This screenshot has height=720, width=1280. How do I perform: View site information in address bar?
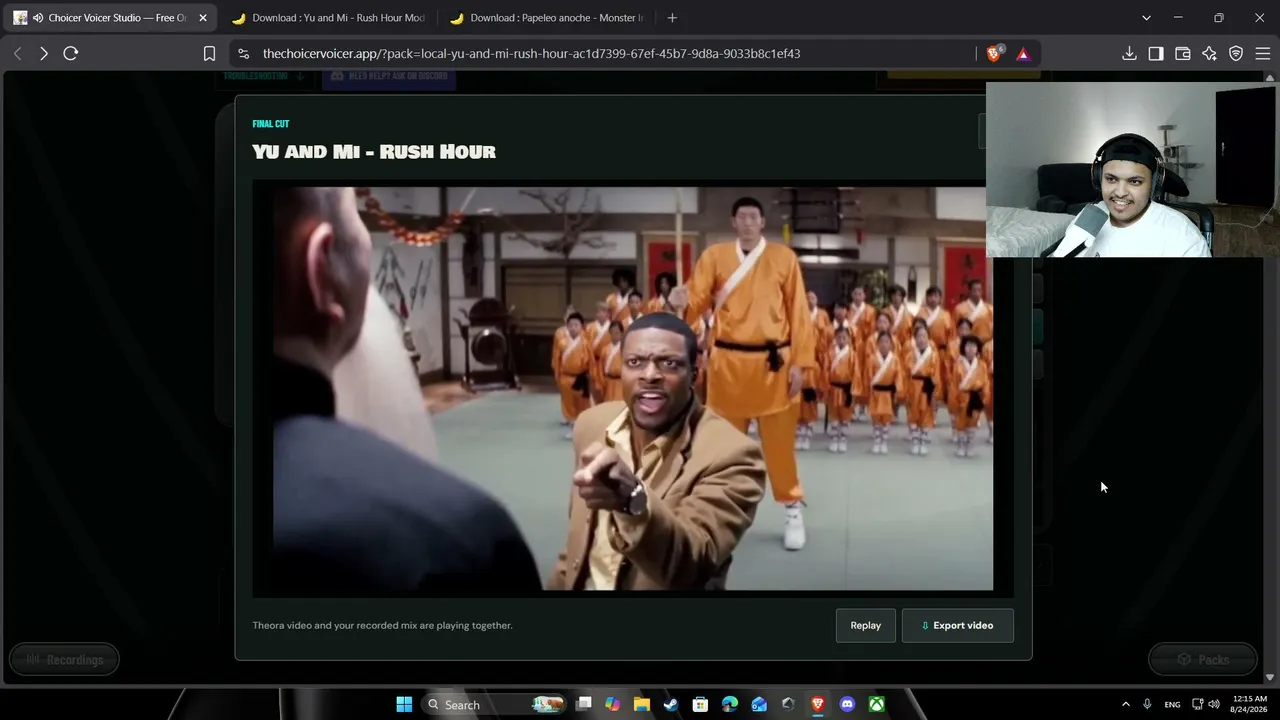[x=243, y=54]
